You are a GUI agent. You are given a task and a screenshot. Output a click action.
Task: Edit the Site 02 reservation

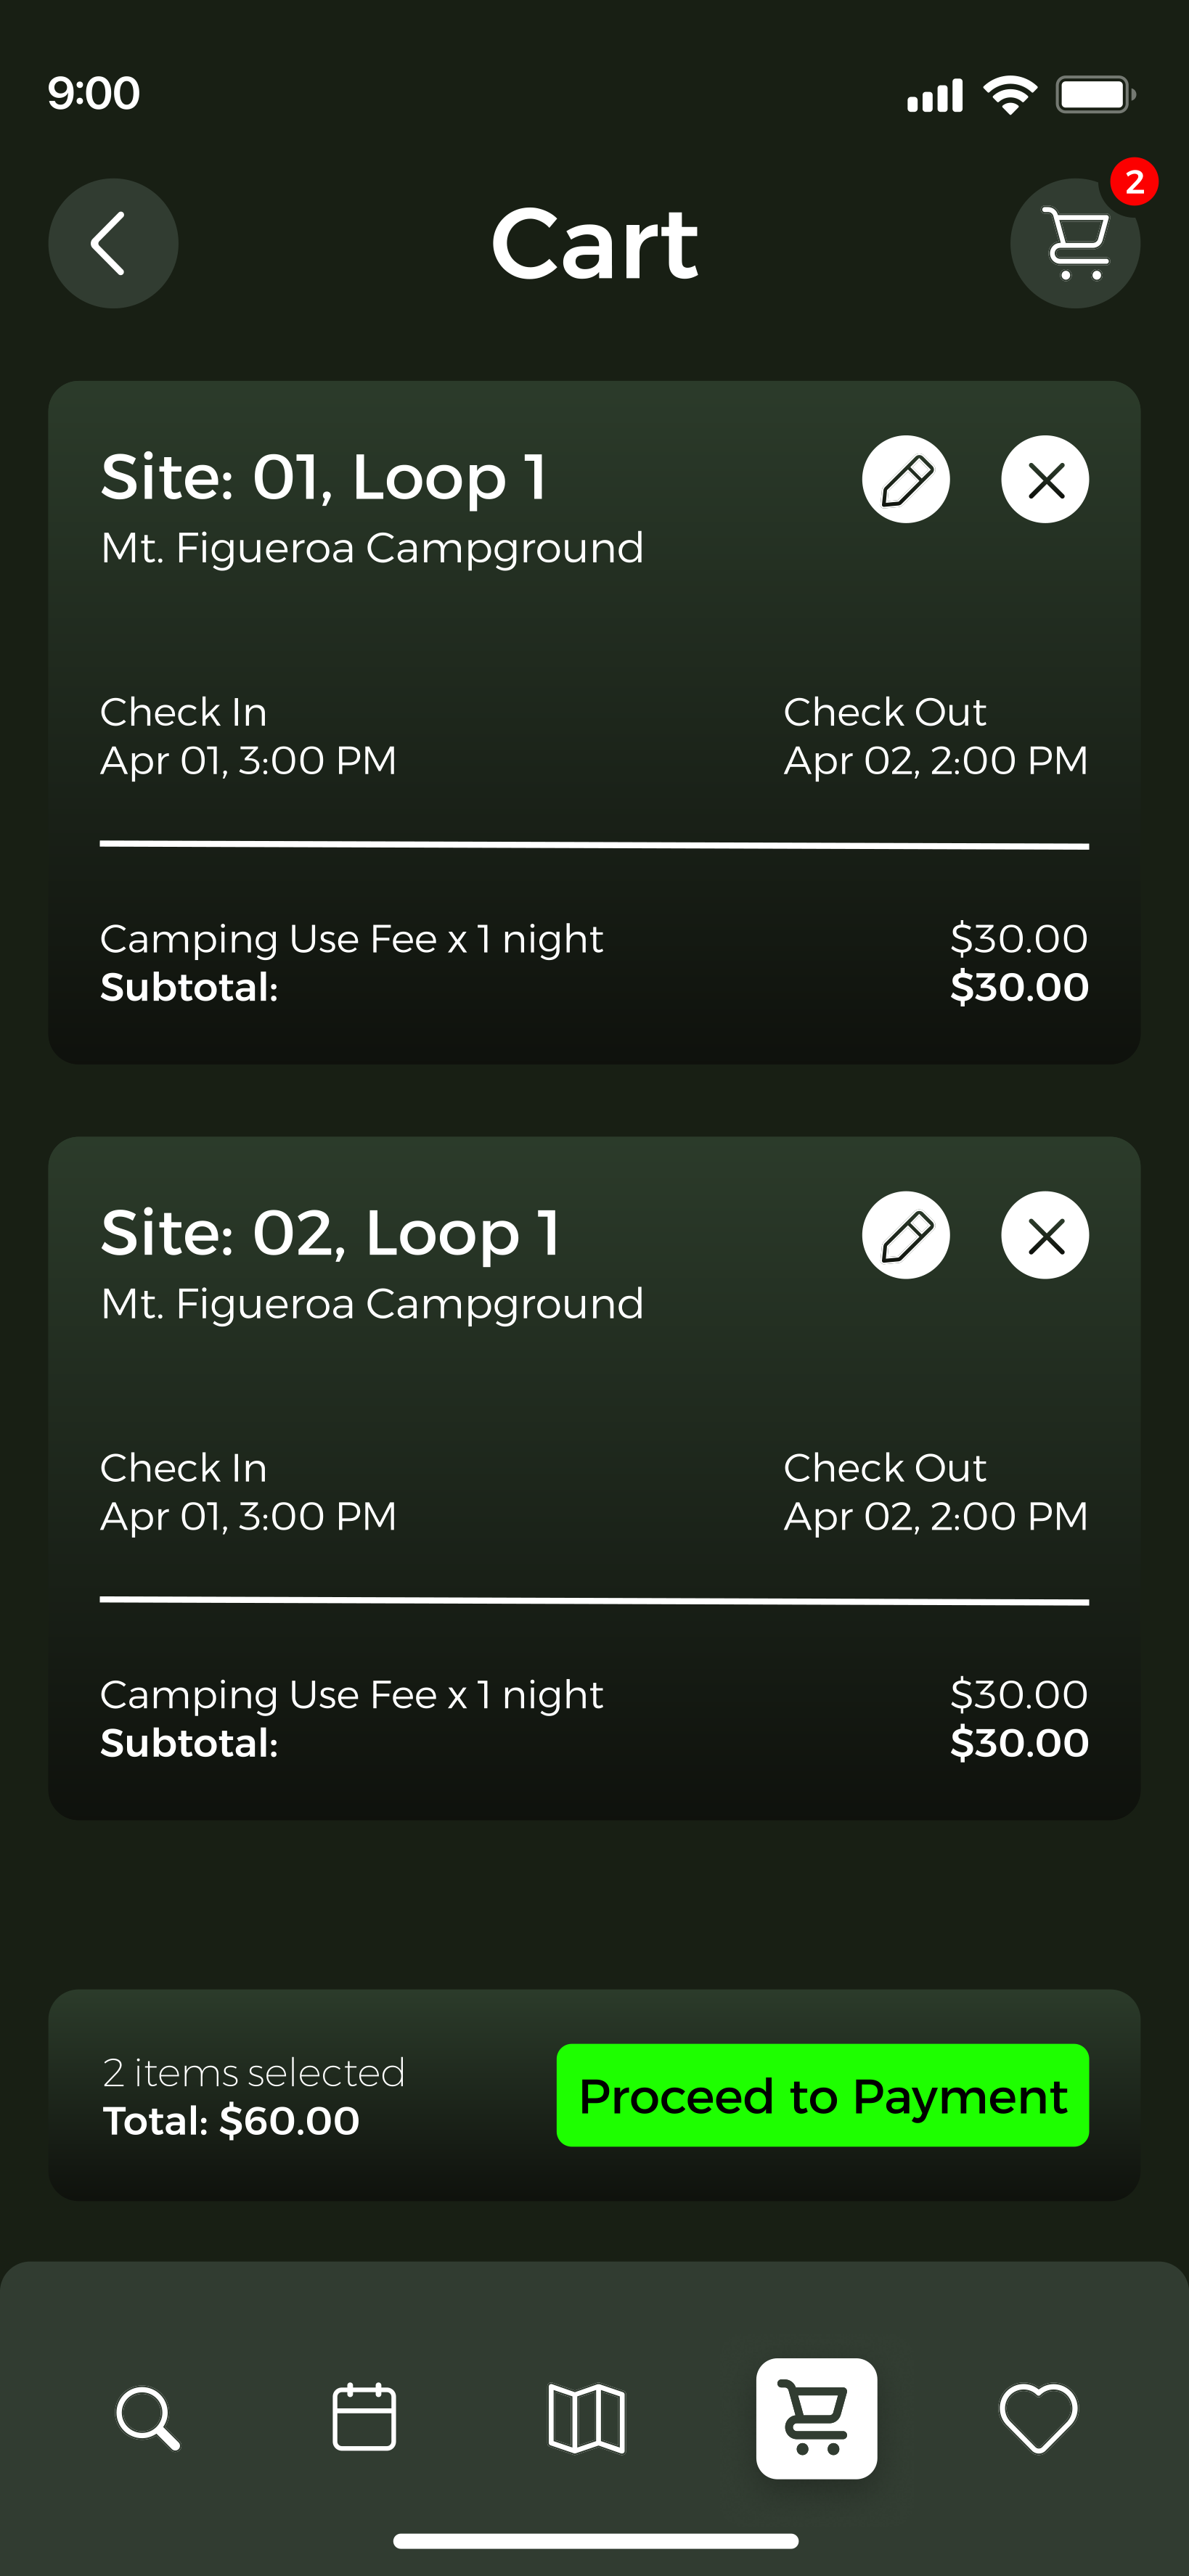click(x=905, y=1235)
